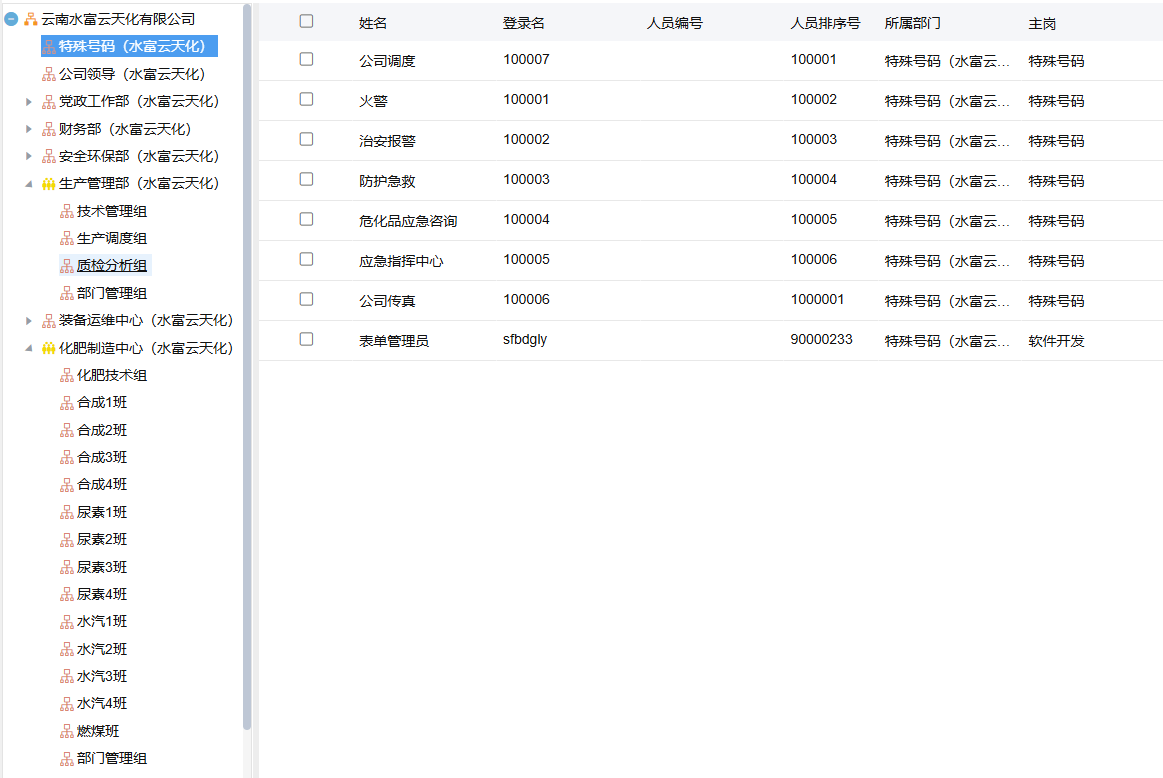Click the department icon next to 公司领导
The height and width of the screenshot is (778, 1163).
[49, 74]
